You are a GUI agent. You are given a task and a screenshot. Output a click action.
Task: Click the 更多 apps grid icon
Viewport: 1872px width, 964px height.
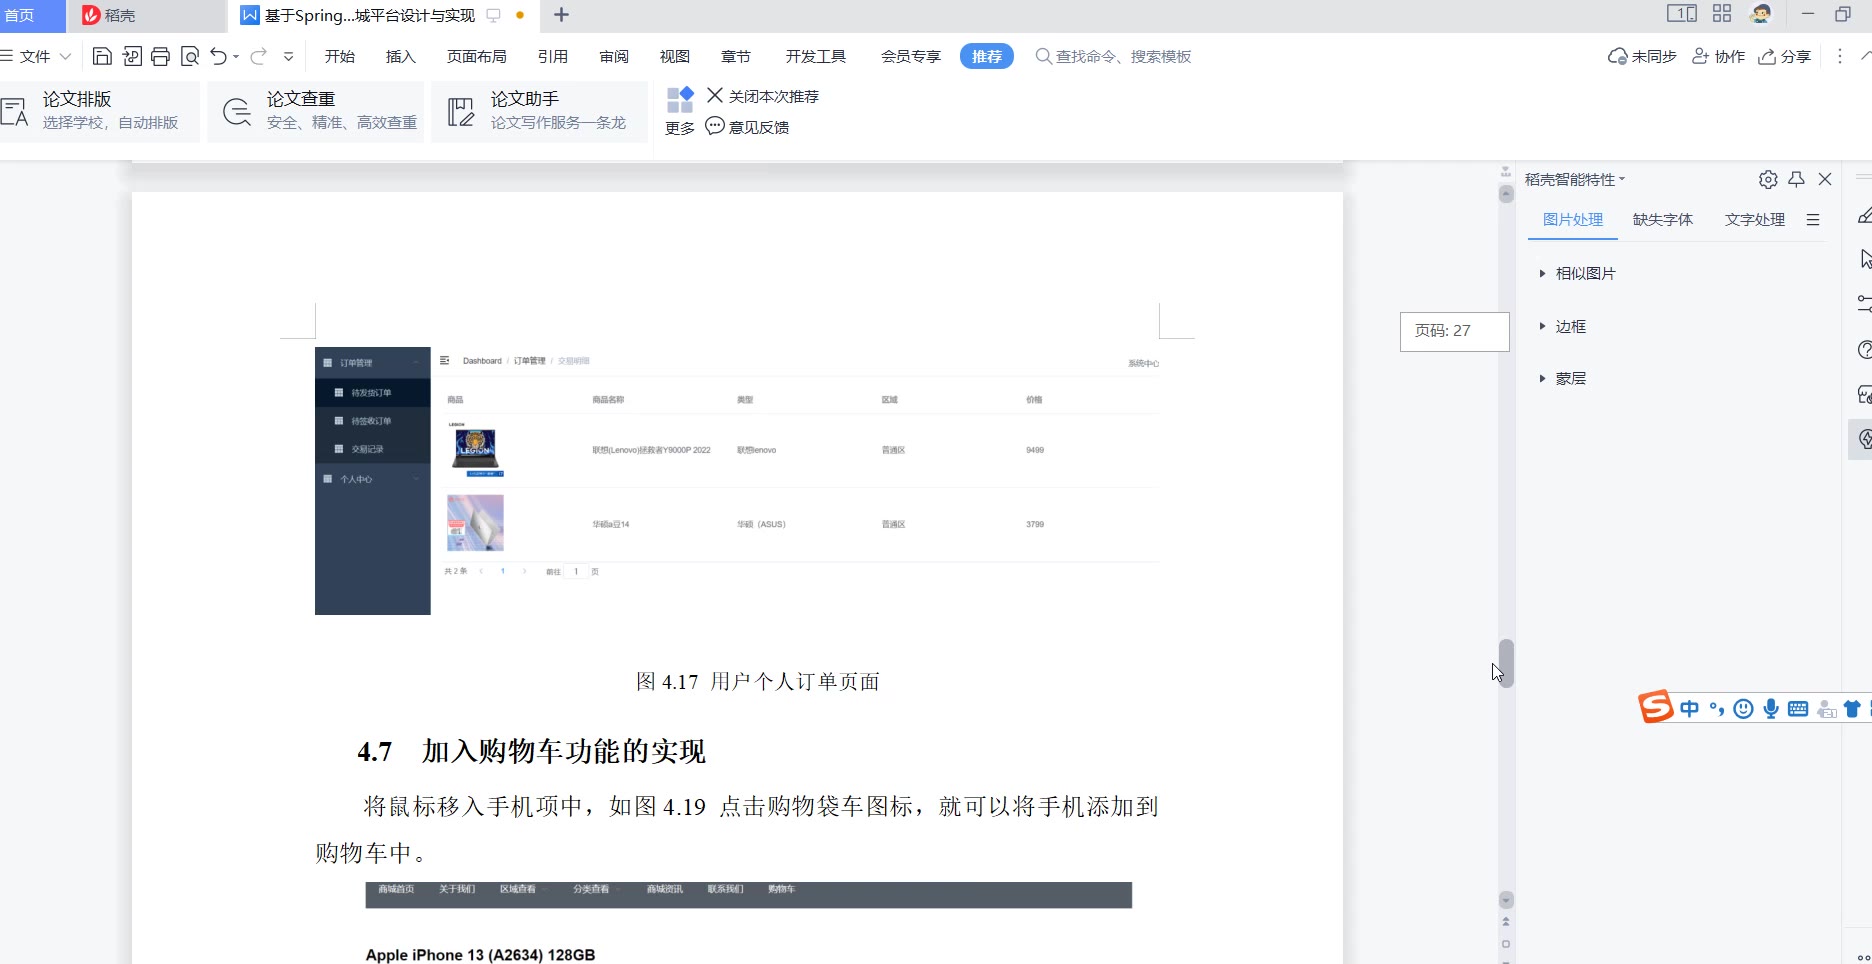tap(680, 99)
